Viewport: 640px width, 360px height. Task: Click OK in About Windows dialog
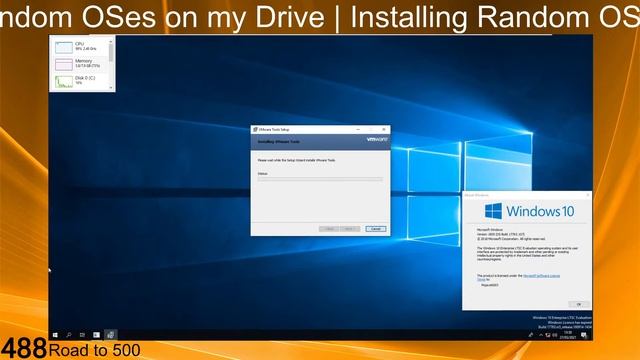[x=579, y=304]
